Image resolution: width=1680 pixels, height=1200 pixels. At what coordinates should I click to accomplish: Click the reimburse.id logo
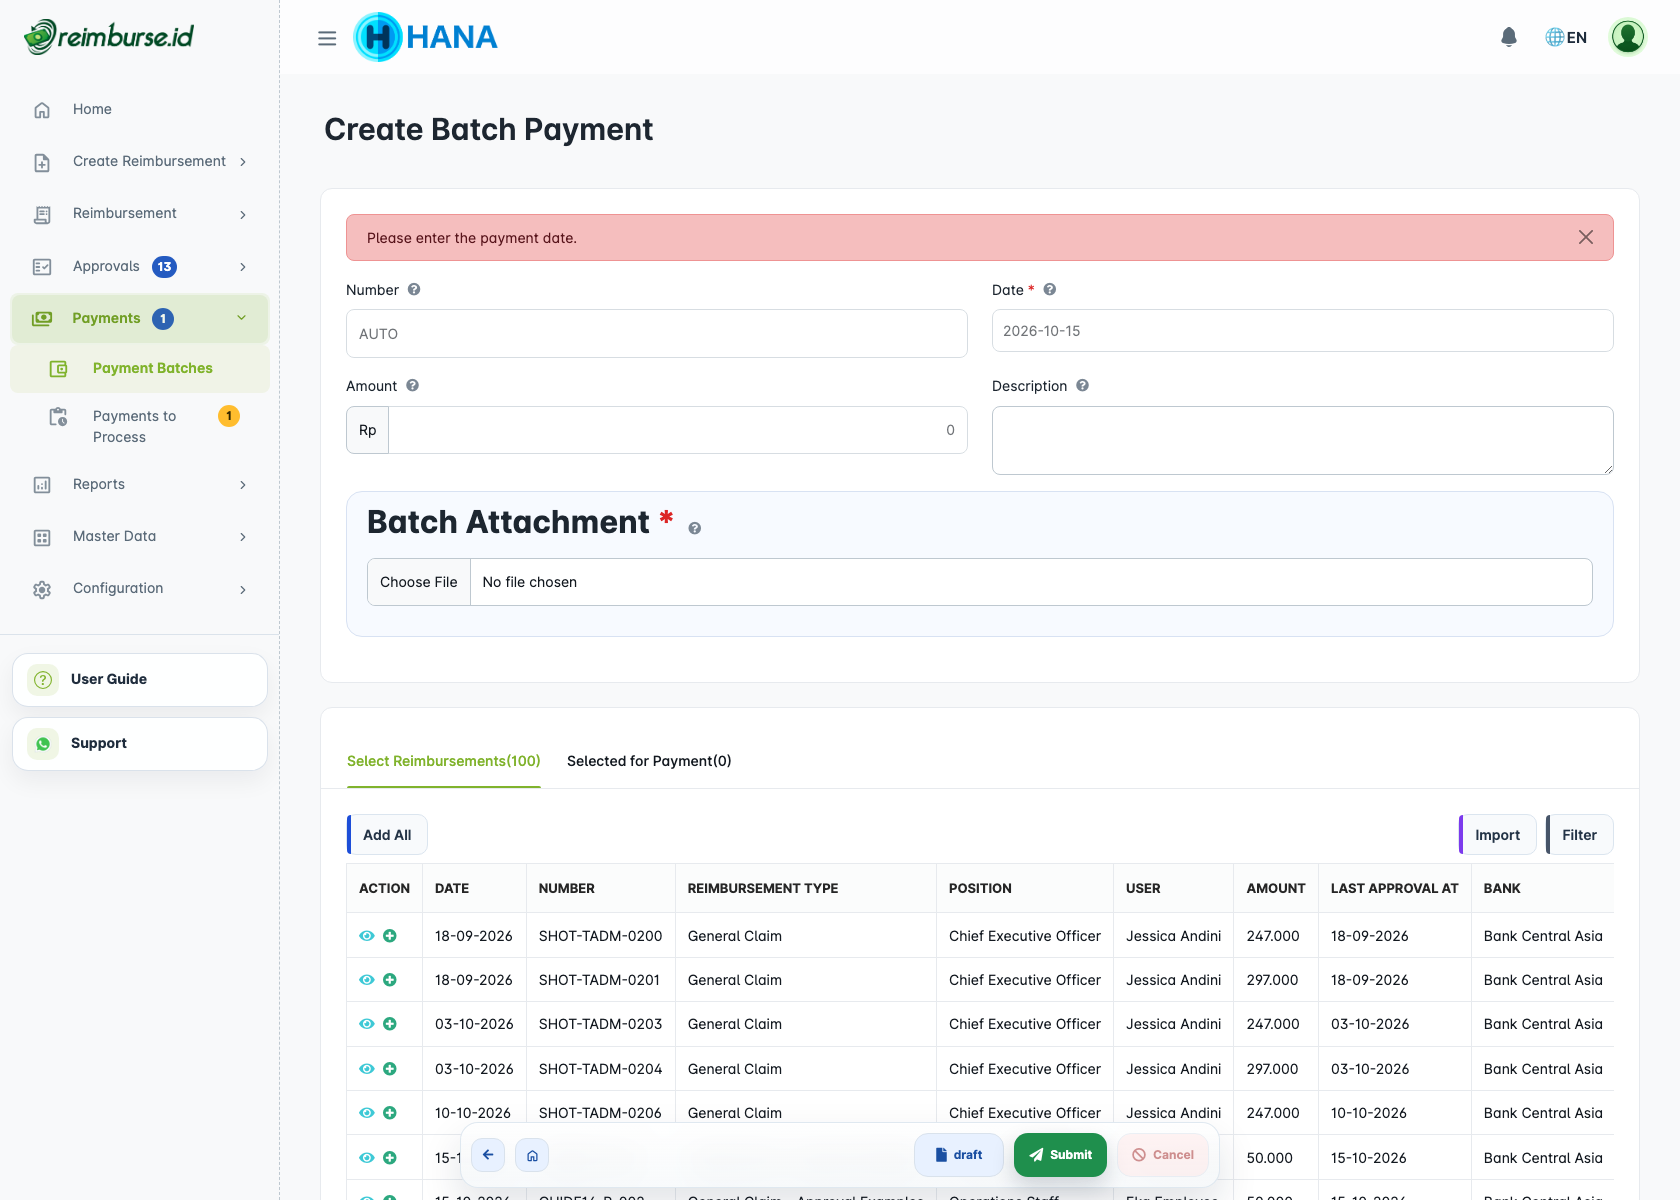pos(108,37)
